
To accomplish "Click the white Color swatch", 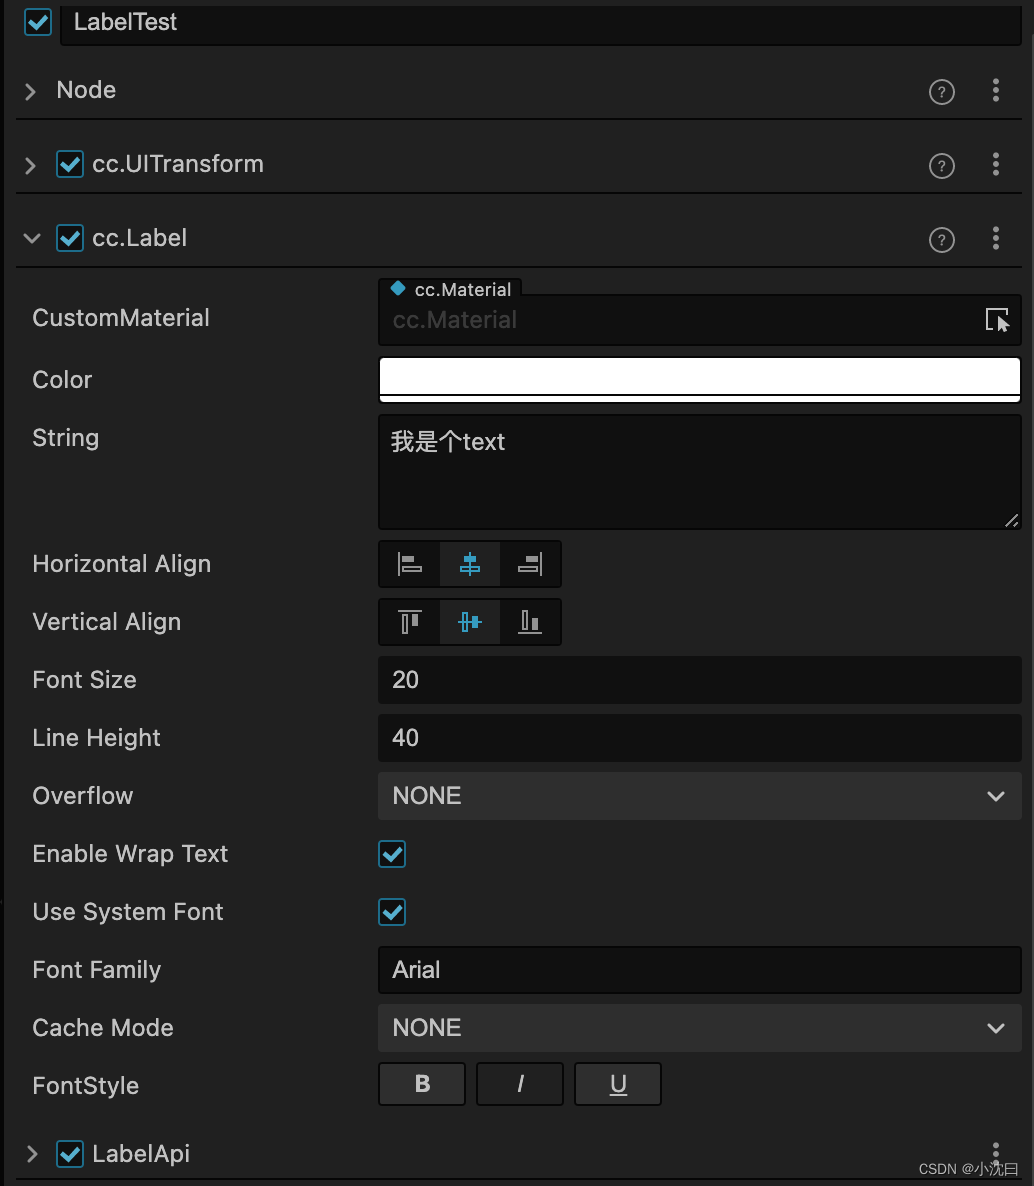I will point(698,379).
